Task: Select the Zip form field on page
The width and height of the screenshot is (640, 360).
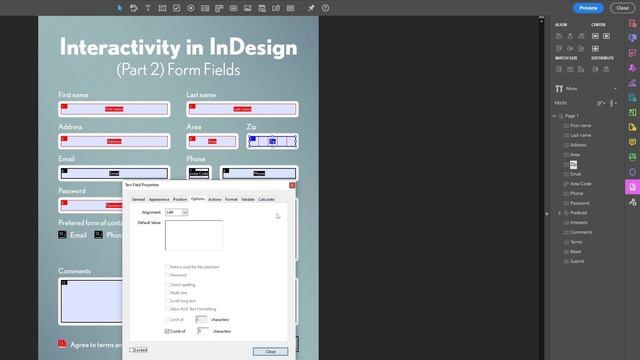Action: tap(272, 141)
